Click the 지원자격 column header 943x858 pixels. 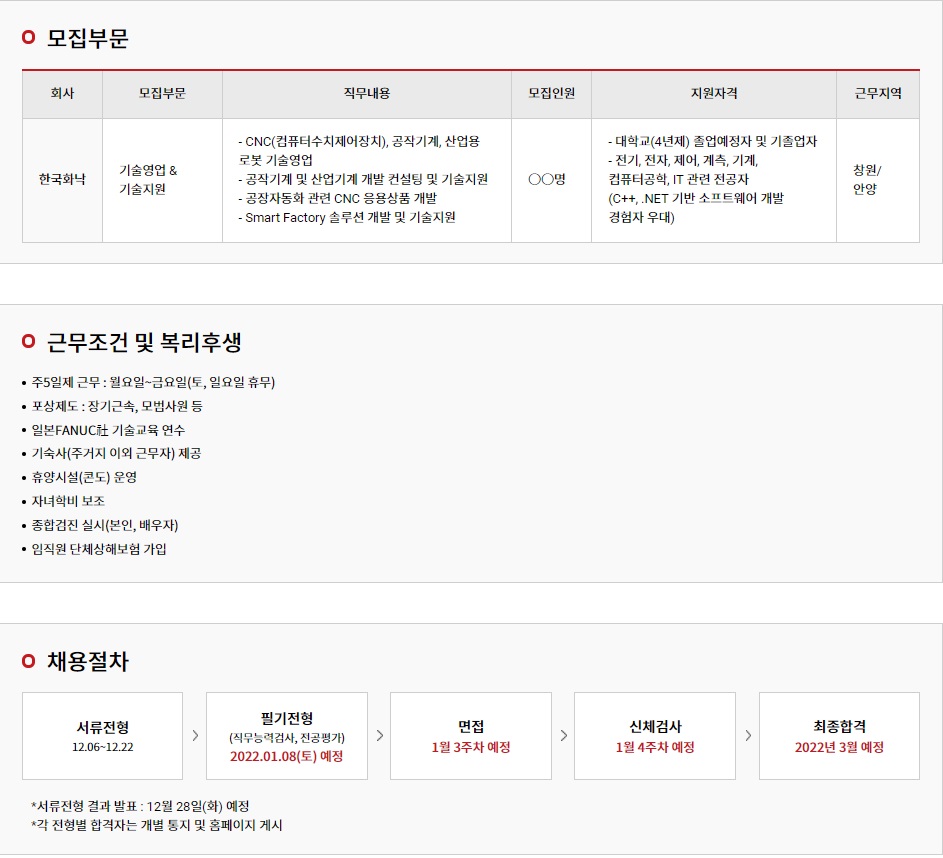tap(713, 94)
